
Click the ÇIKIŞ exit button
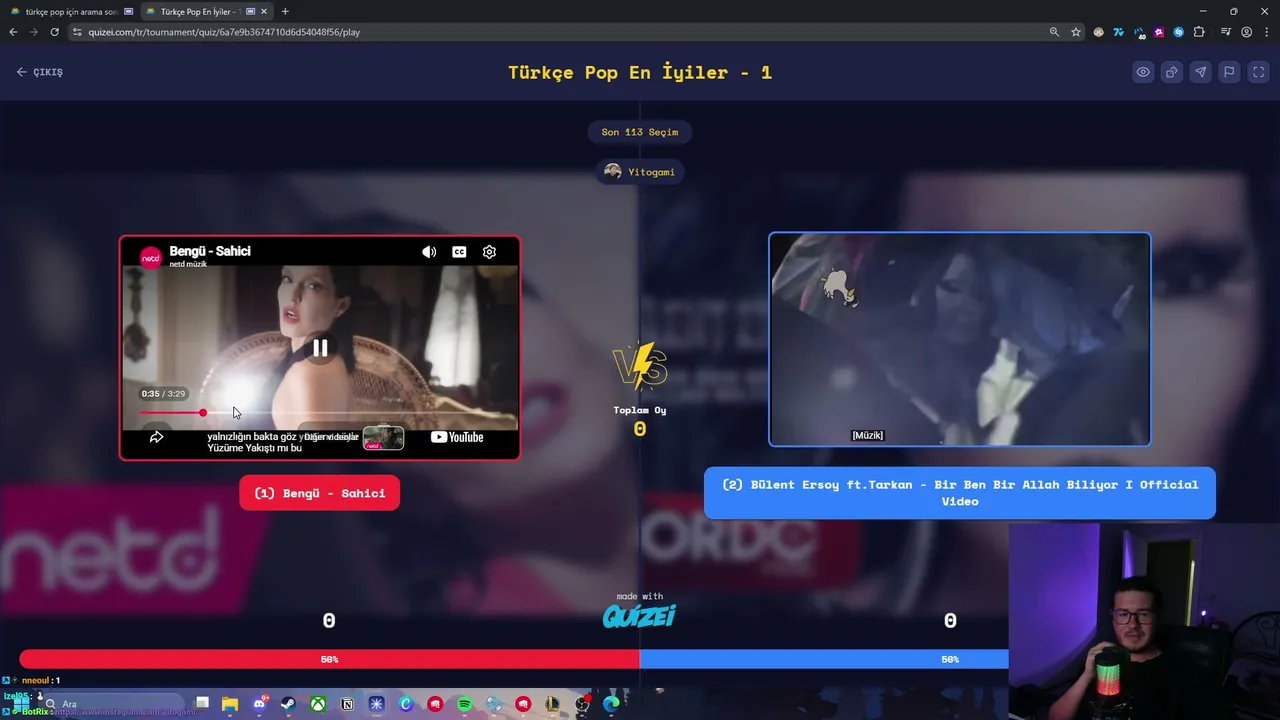coord(40,72)
